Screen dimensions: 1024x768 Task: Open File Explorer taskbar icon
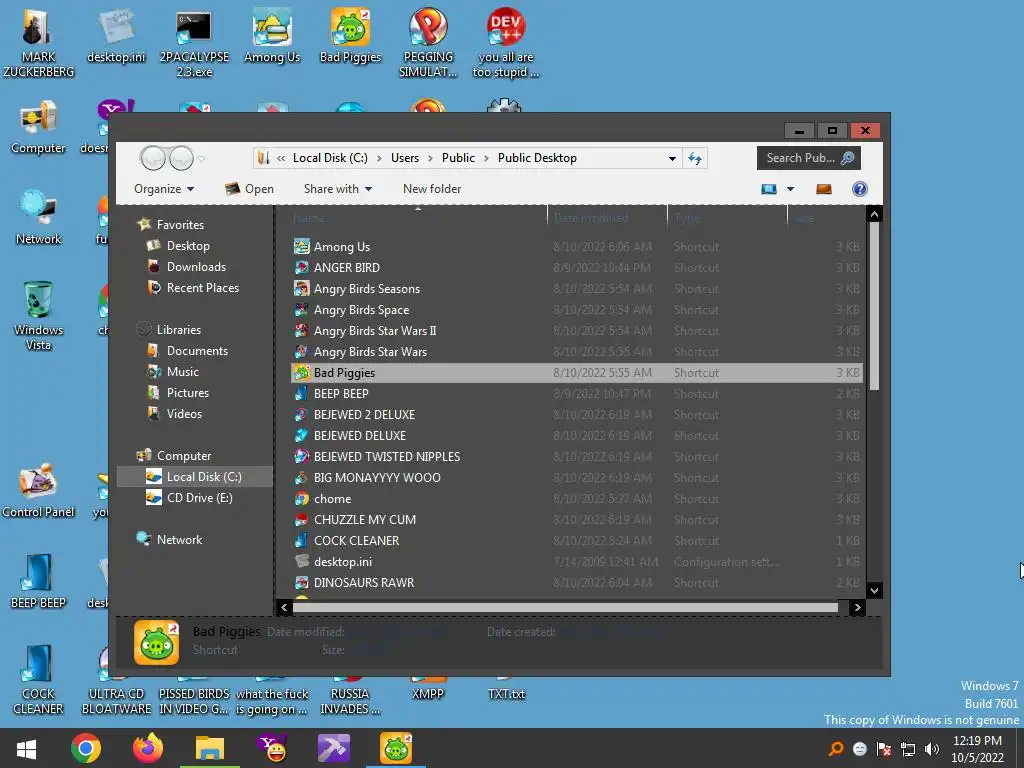point(210,748)
